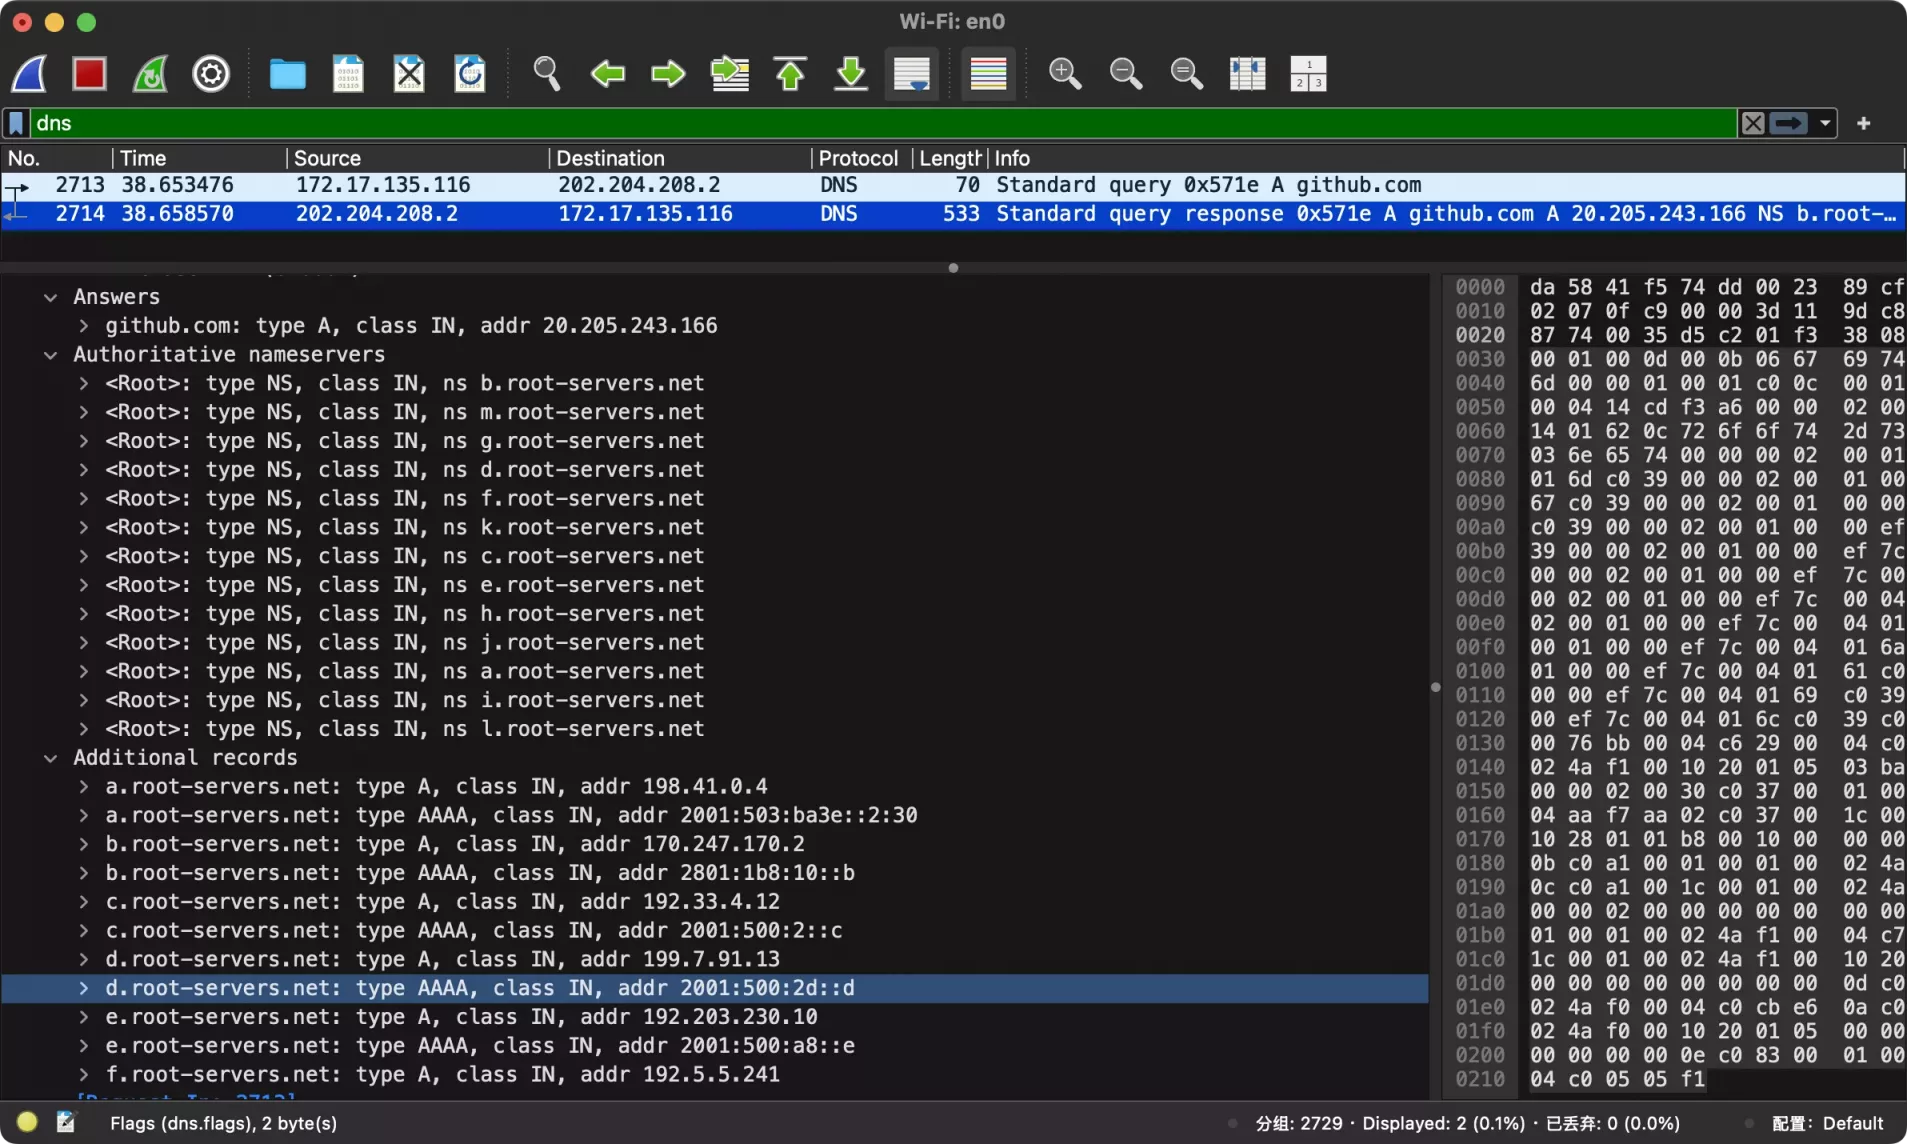The width and height of the screenshot is (1907, 1144).
Task: Go forward to next packet
Action: click(x=668, y=74)
